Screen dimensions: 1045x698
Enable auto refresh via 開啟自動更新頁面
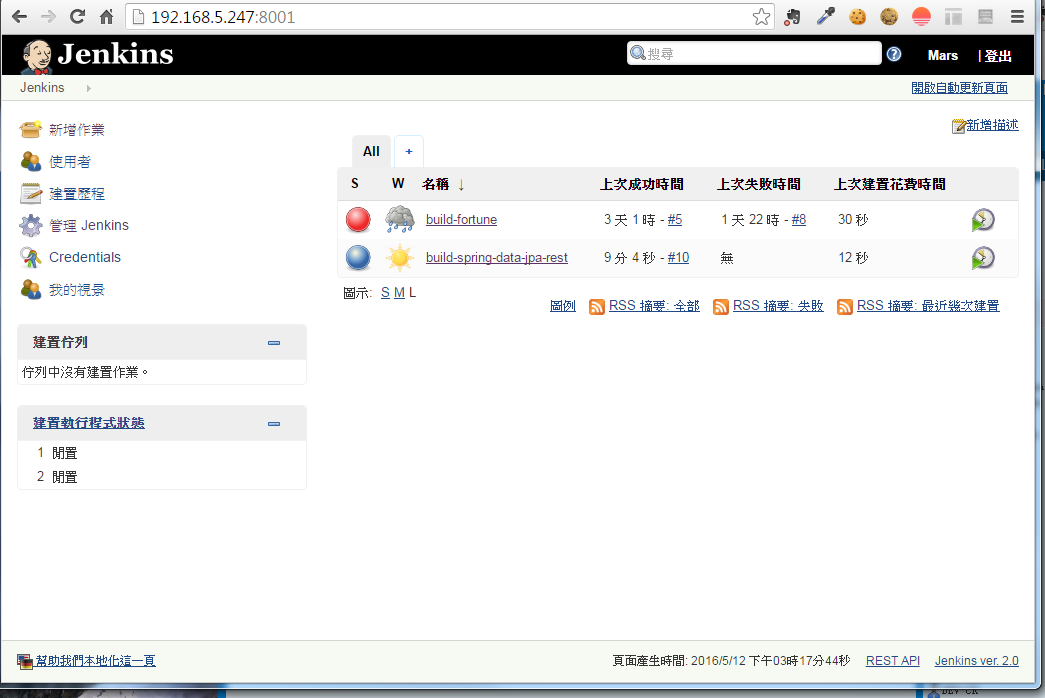click(960, 87)
